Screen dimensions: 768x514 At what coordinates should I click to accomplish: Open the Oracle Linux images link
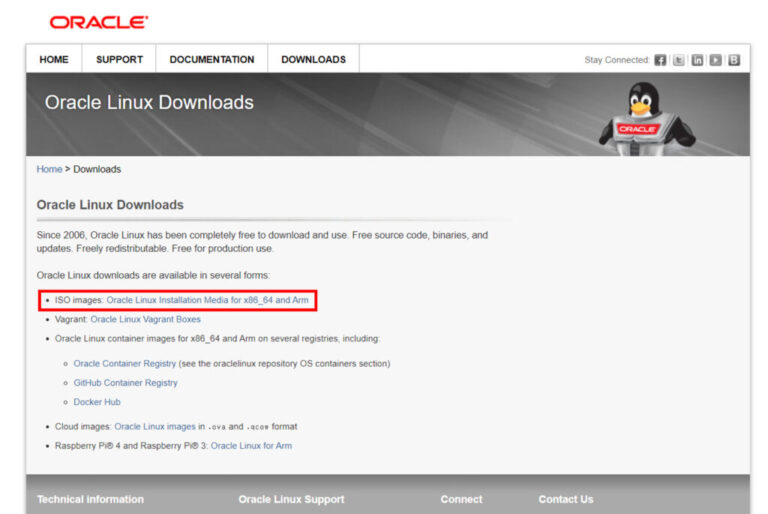pos(154,426)
